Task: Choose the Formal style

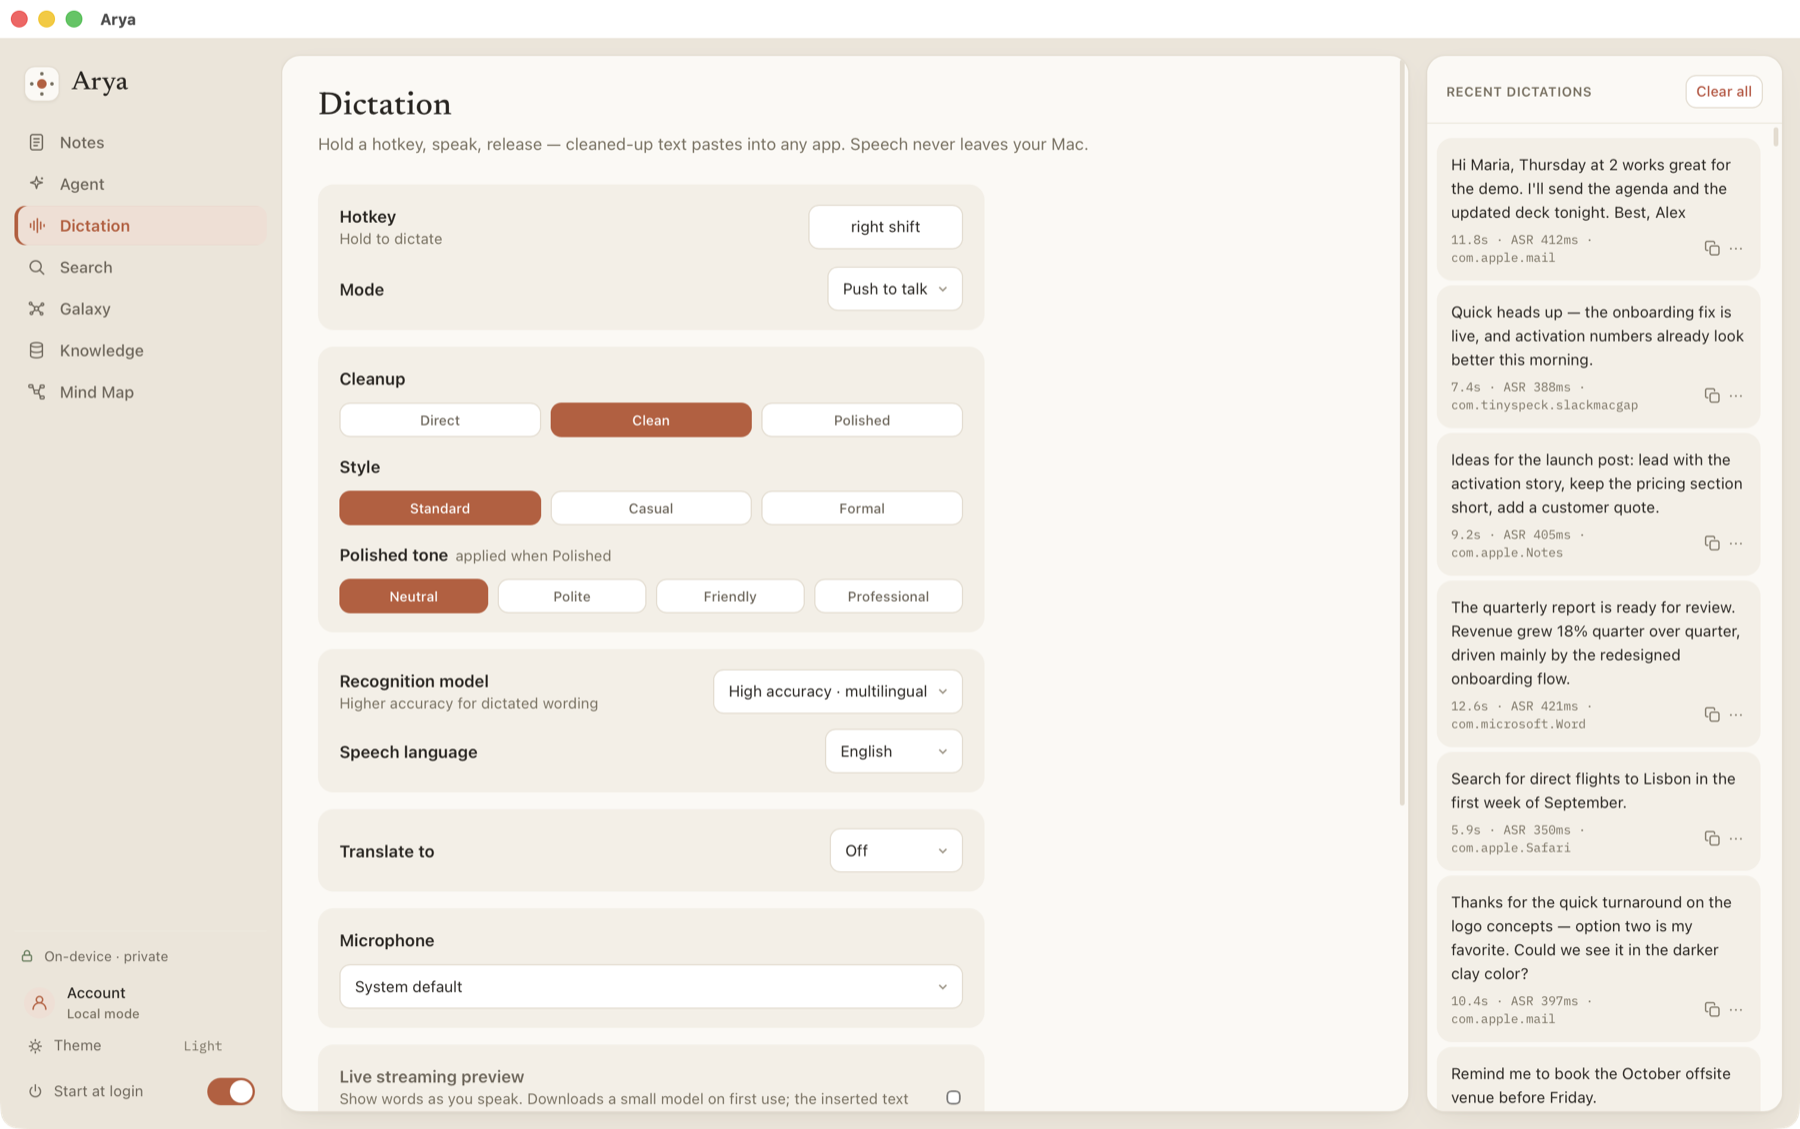Action: tap(862, 508)
